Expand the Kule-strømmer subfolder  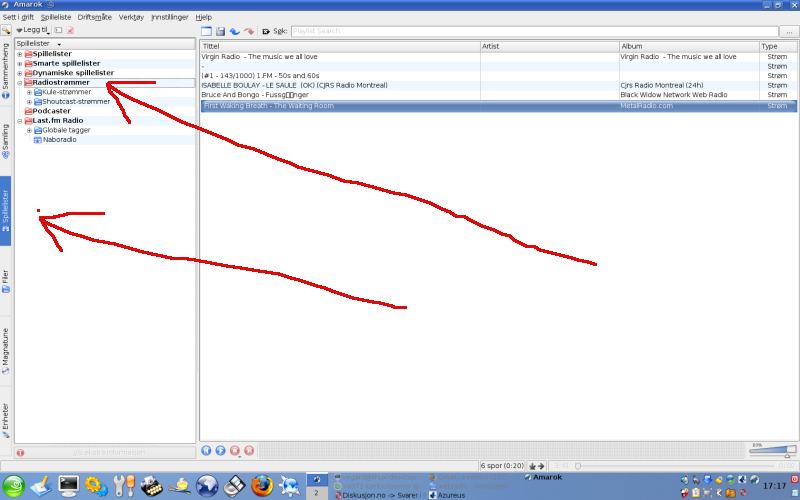[x=30, y=92]
